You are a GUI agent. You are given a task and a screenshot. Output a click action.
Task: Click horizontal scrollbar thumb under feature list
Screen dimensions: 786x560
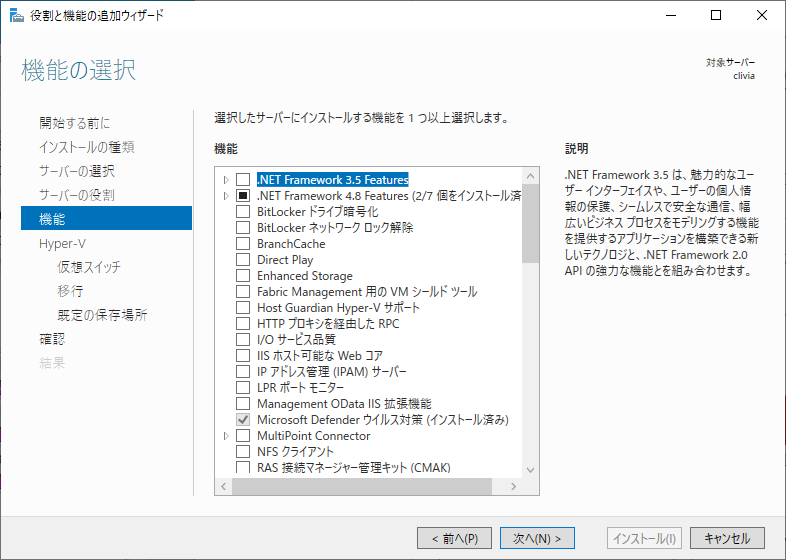361,486
